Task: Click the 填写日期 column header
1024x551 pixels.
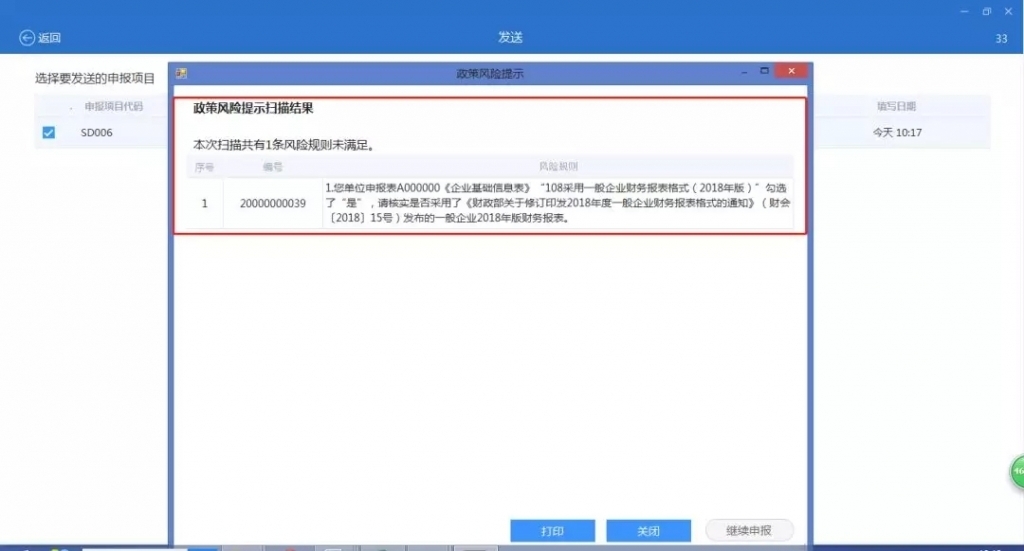Action: 897,106
